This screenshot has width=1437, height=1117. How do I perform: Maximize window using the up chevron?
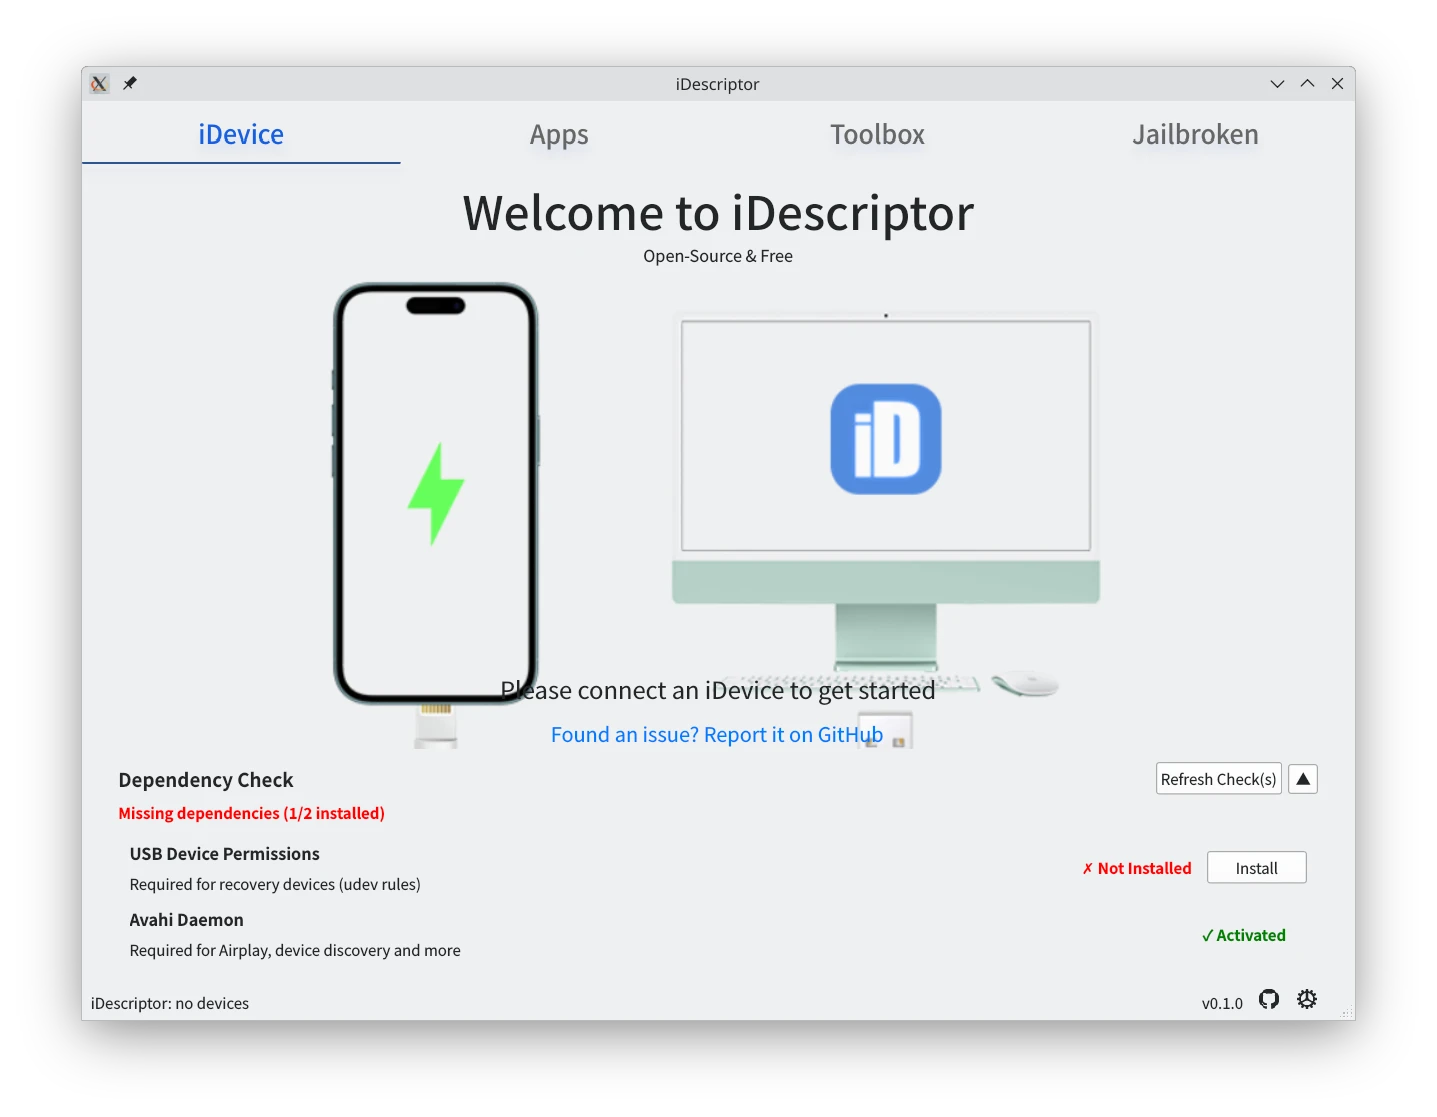coord(1307,84)
